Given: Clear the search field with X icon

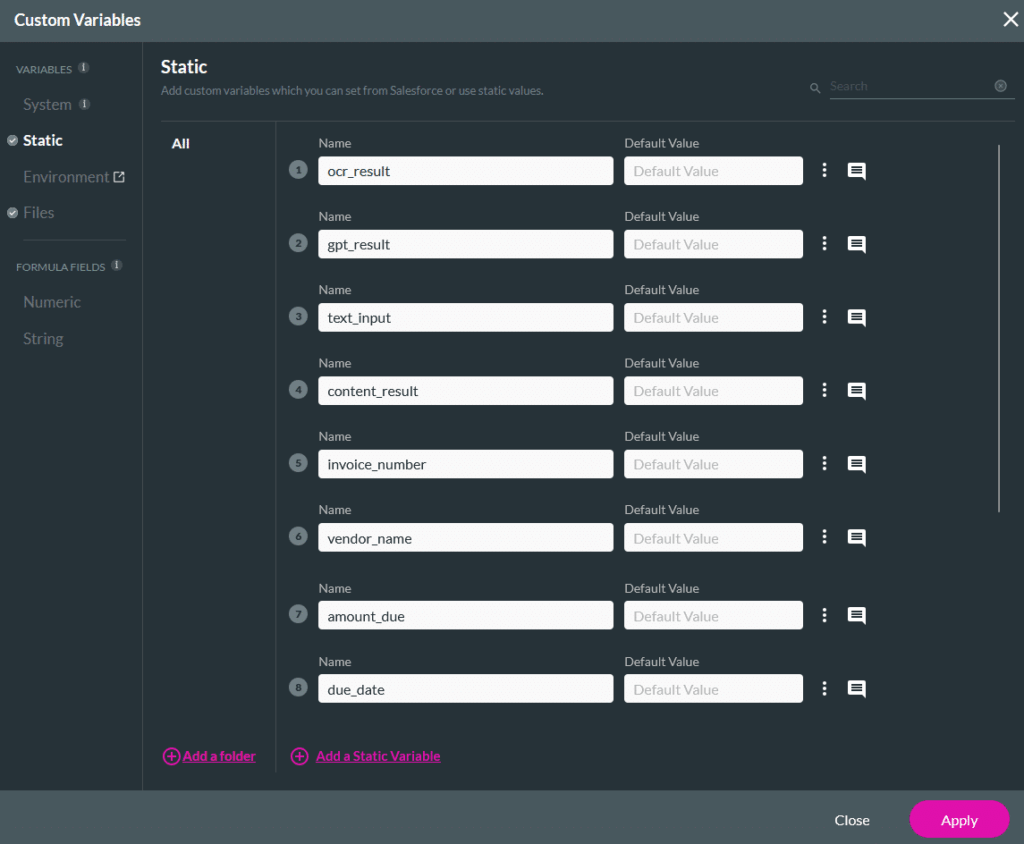Looking at the screenshot, I should coord(1000,86).
